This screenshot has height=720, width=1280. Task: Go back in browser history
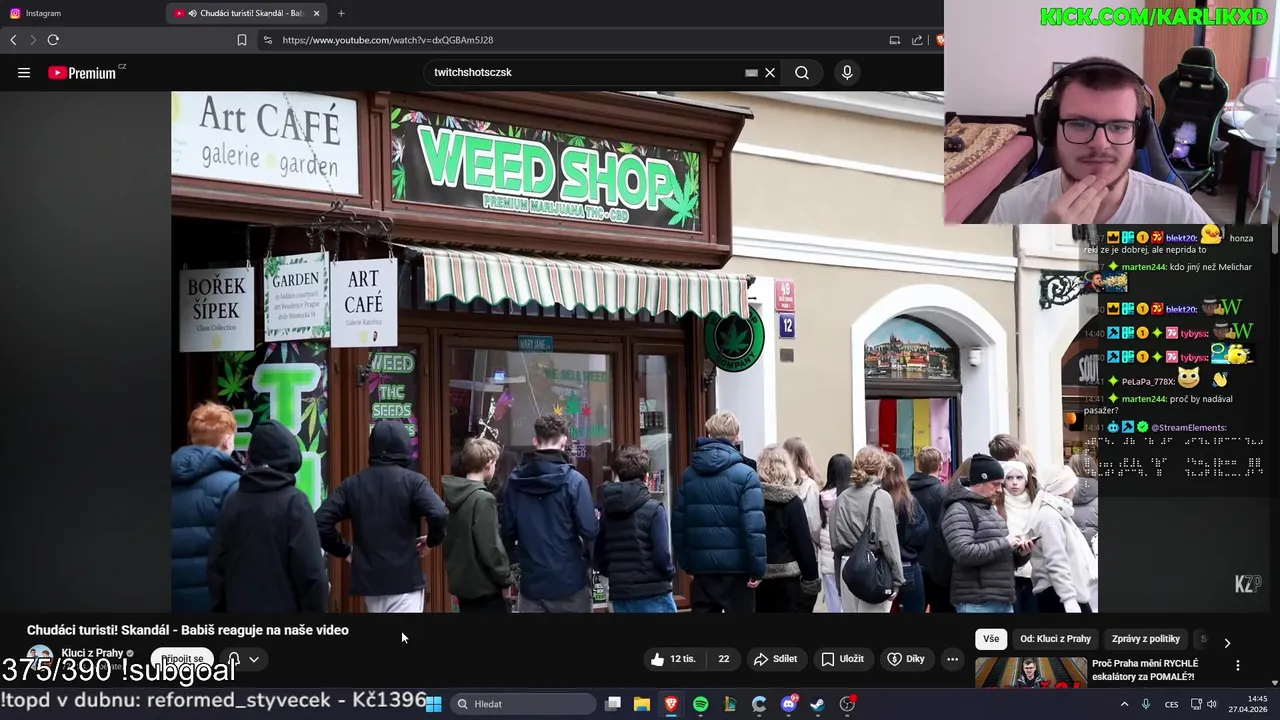pyautogui.click(x=13, y=40)
